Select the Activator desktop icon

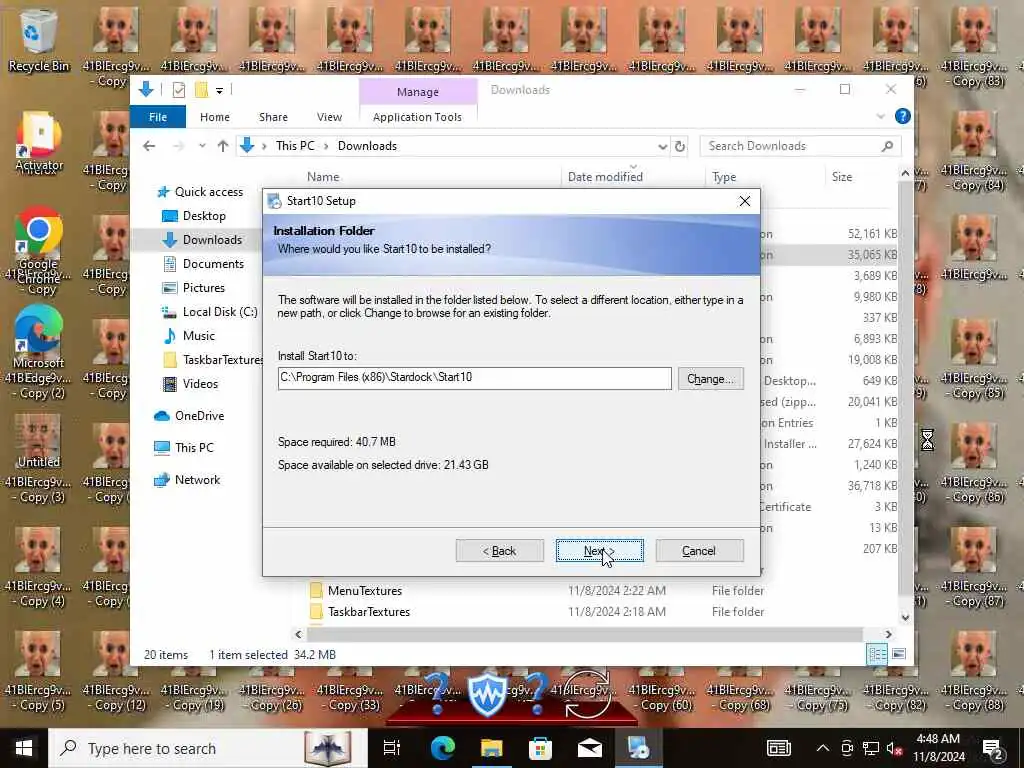tap(39, 141)
